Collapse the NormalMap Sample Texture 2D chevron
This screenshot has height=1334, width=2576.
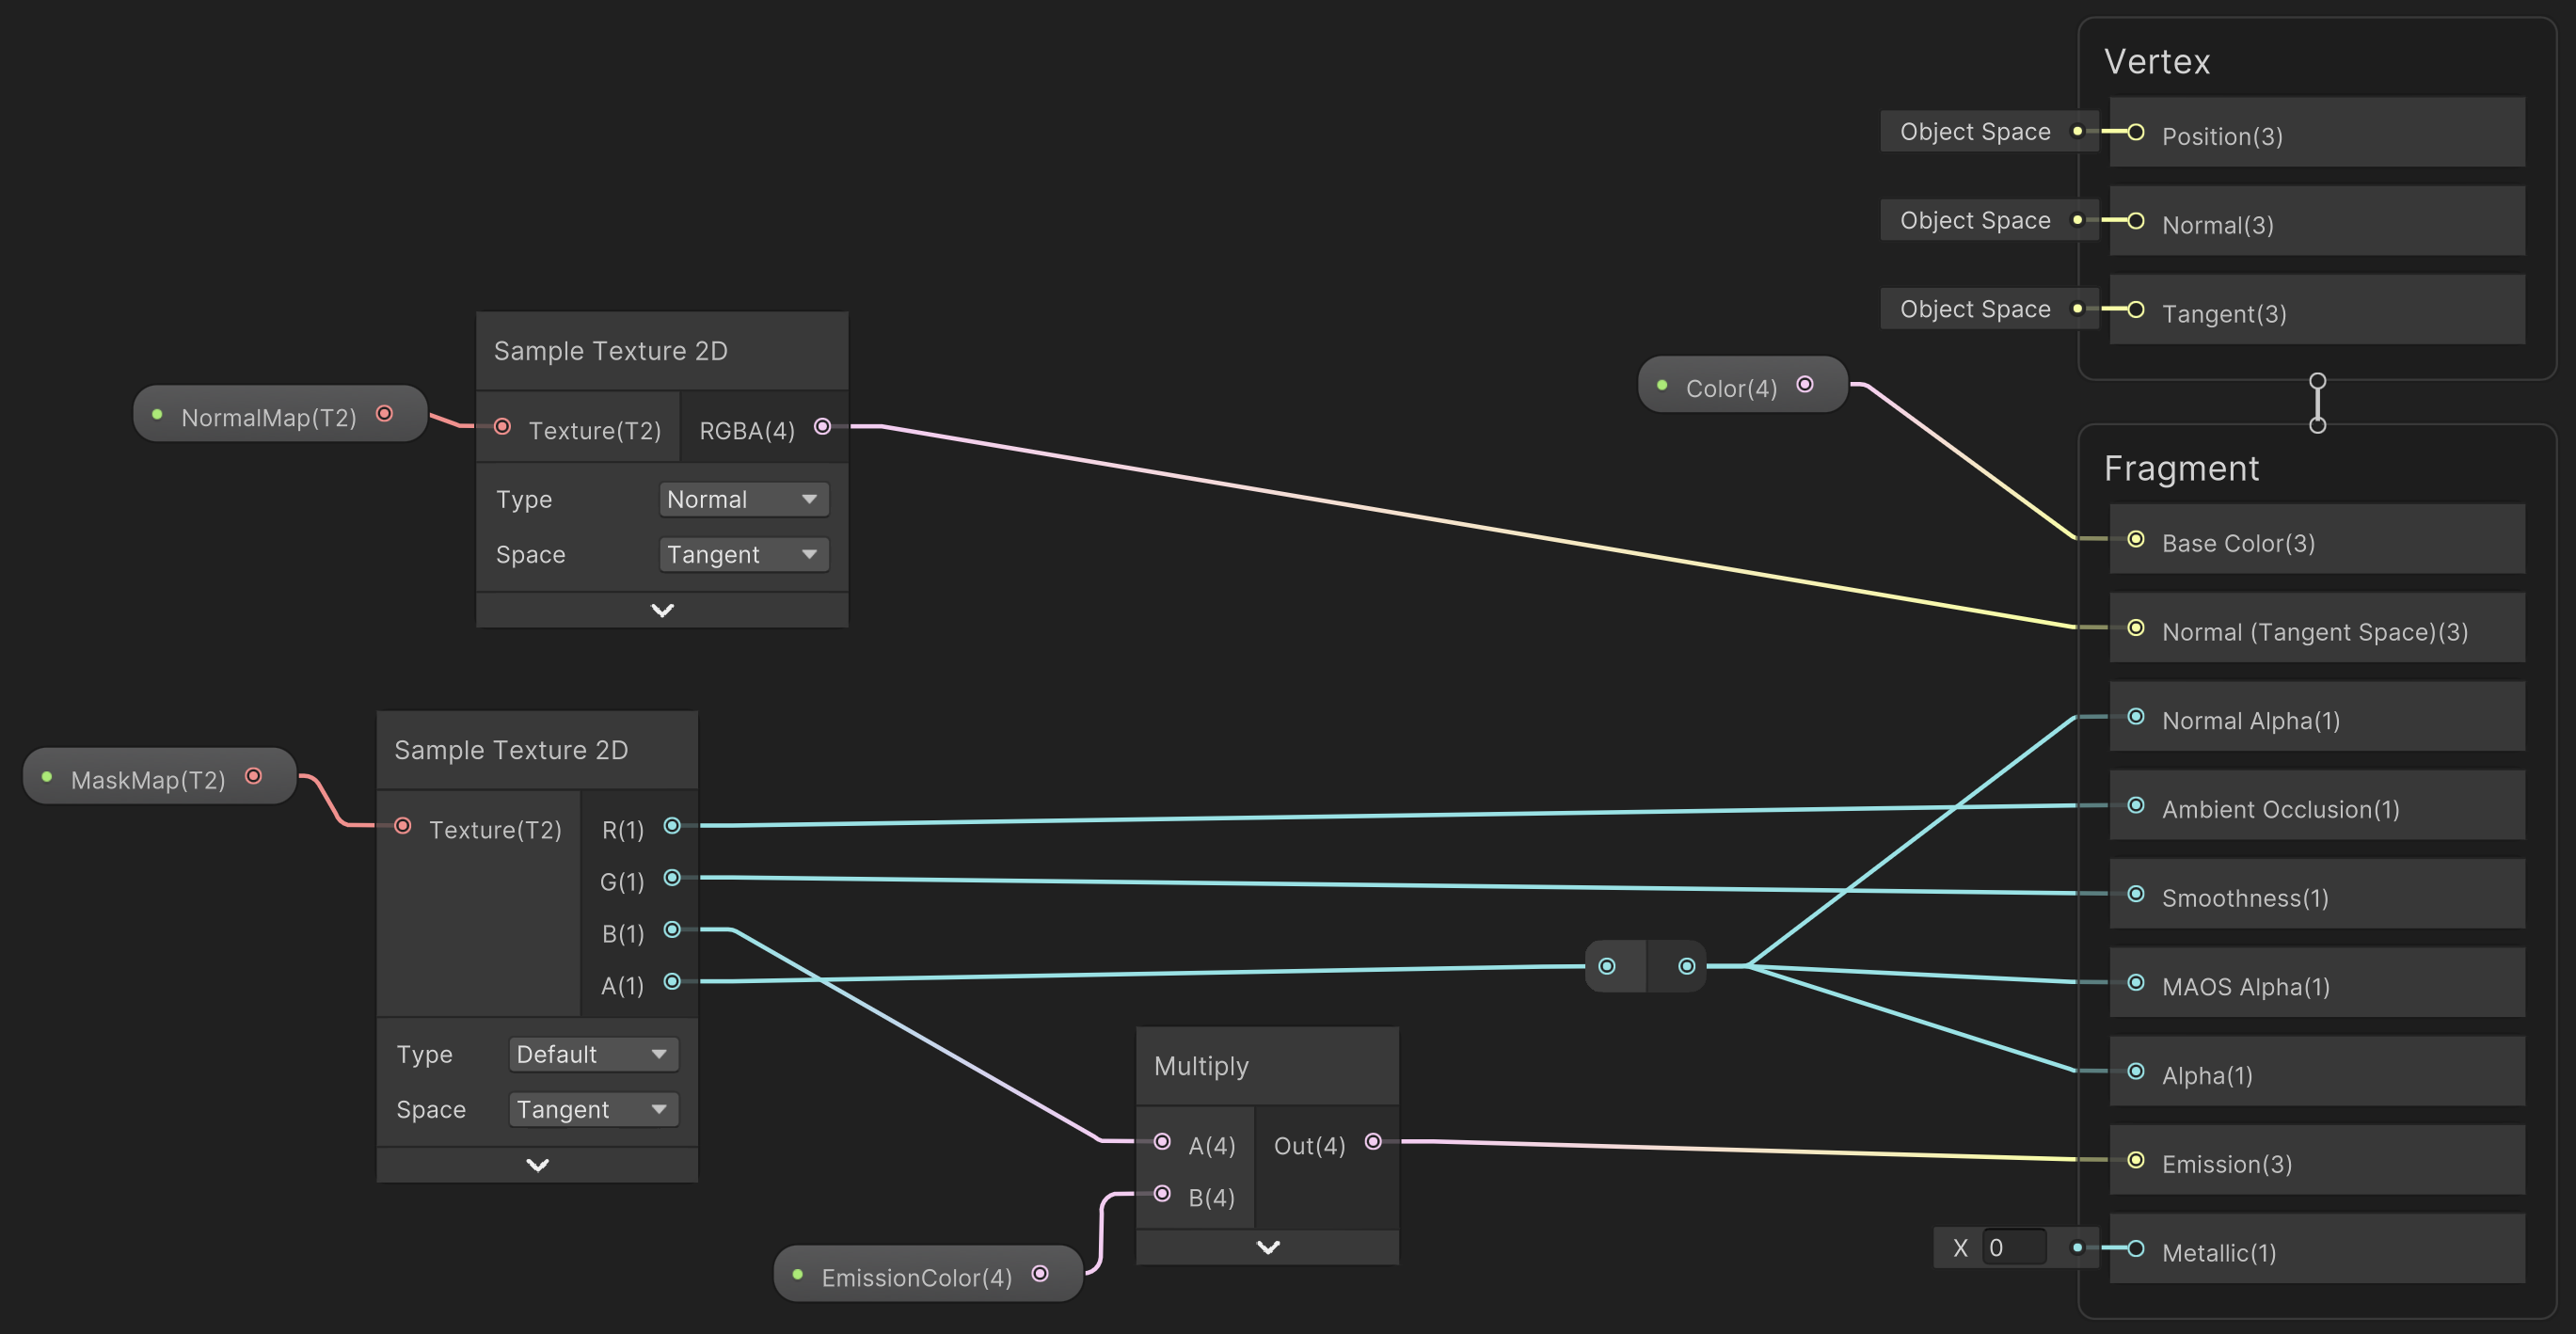point(662,611)
